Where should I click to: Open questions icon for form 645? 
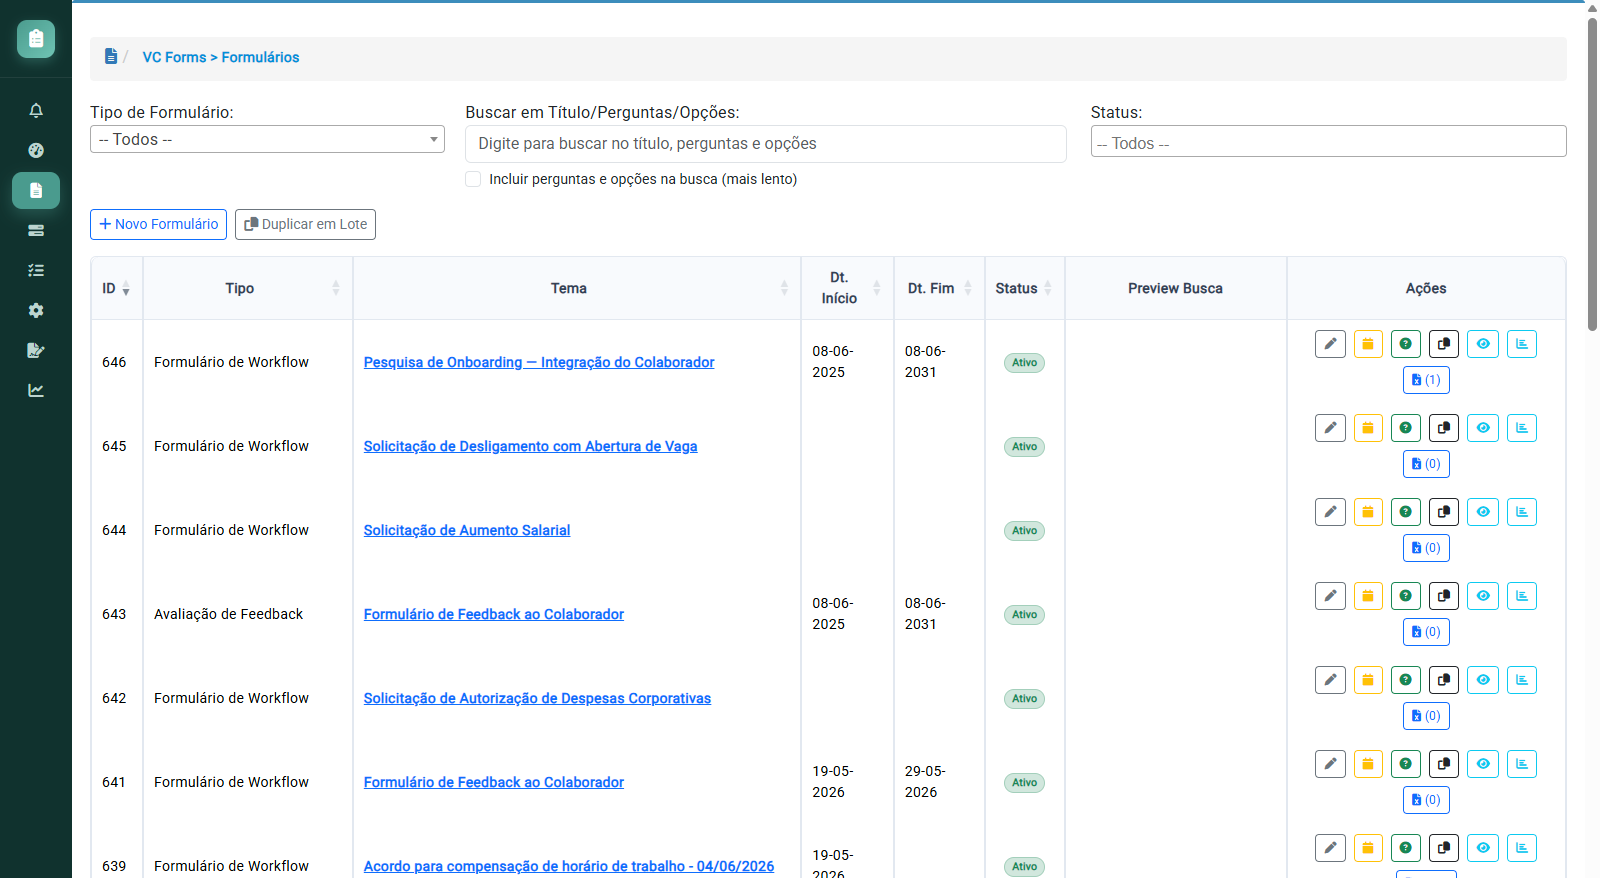1406,428
